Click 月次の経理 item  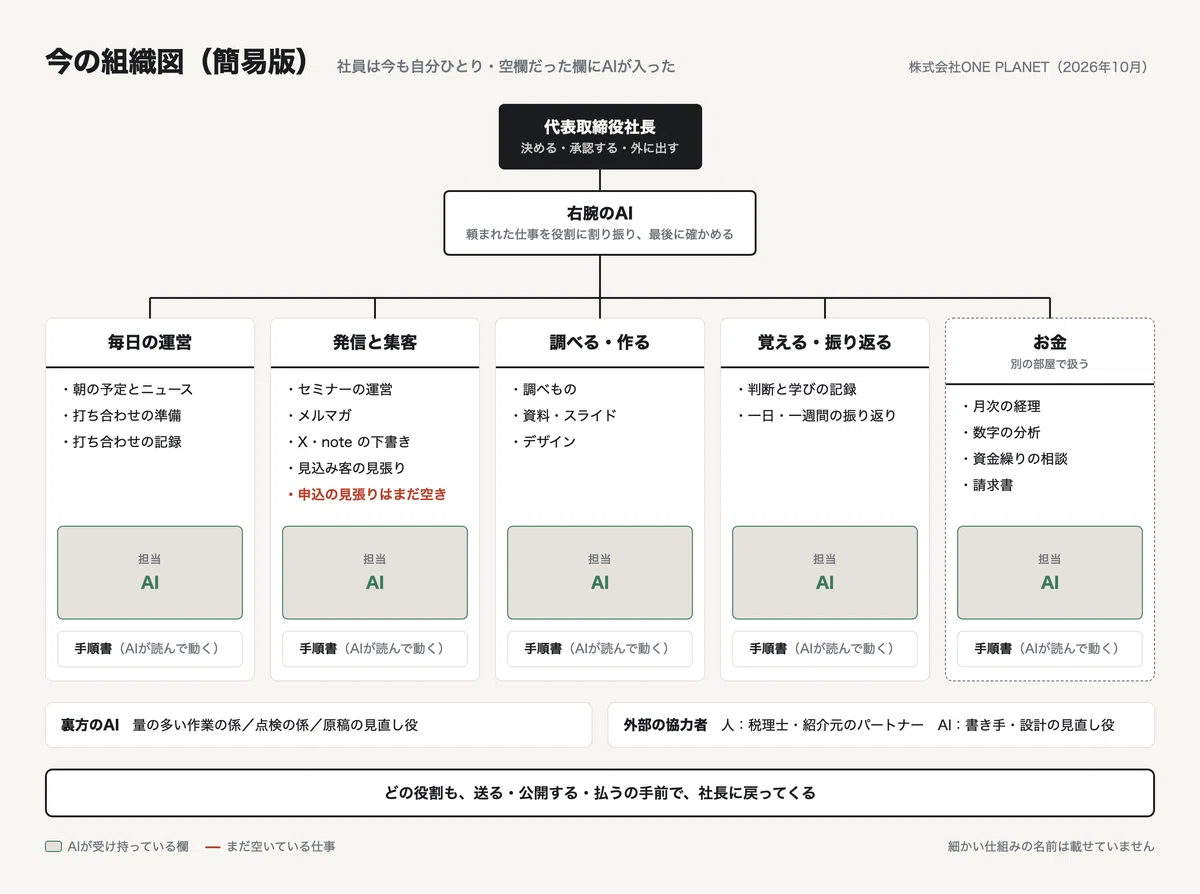[1000, 407]
